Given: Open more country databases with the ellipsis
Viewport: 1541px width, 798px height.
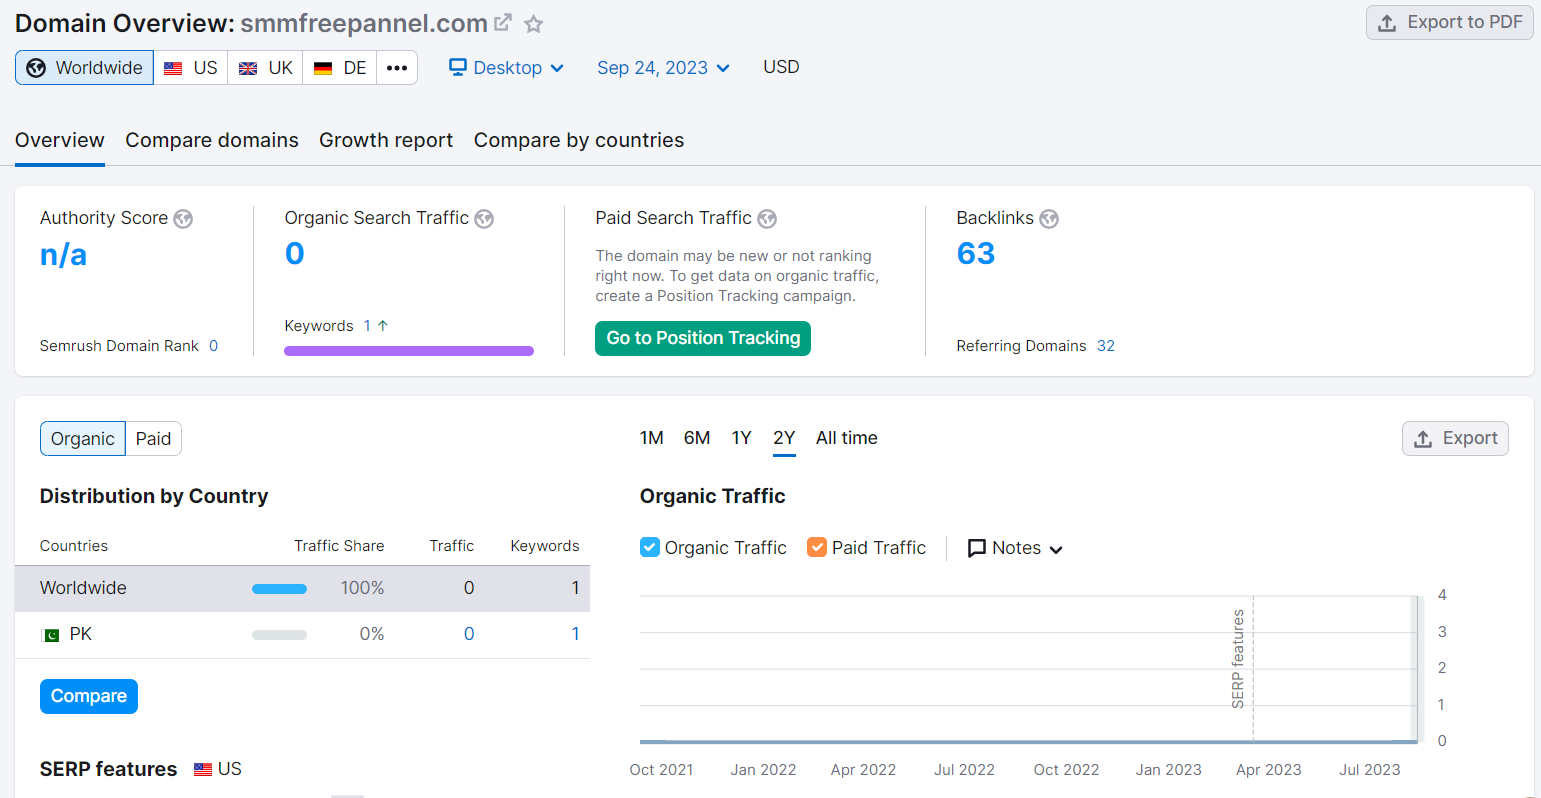Looking at the screenshot, I should click(x=397, y=68).
